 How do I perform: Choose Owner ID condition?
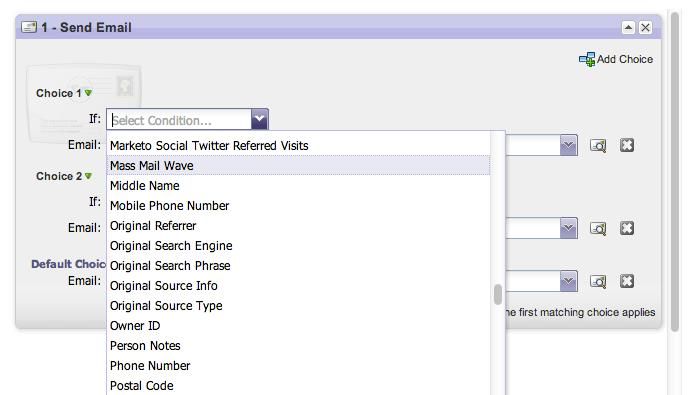coord(298,326)
